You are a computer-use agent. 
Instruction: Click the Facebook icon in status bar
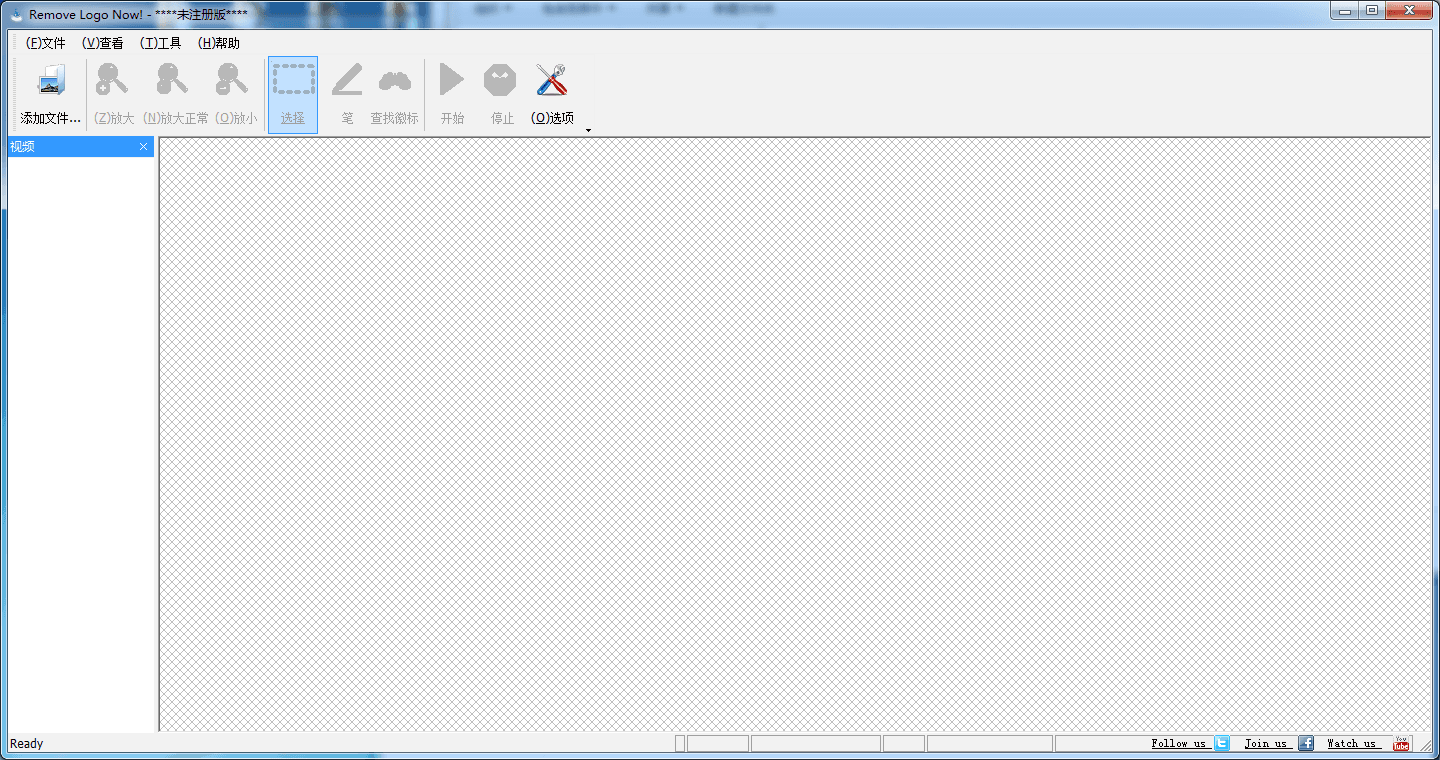(1306, 743)
